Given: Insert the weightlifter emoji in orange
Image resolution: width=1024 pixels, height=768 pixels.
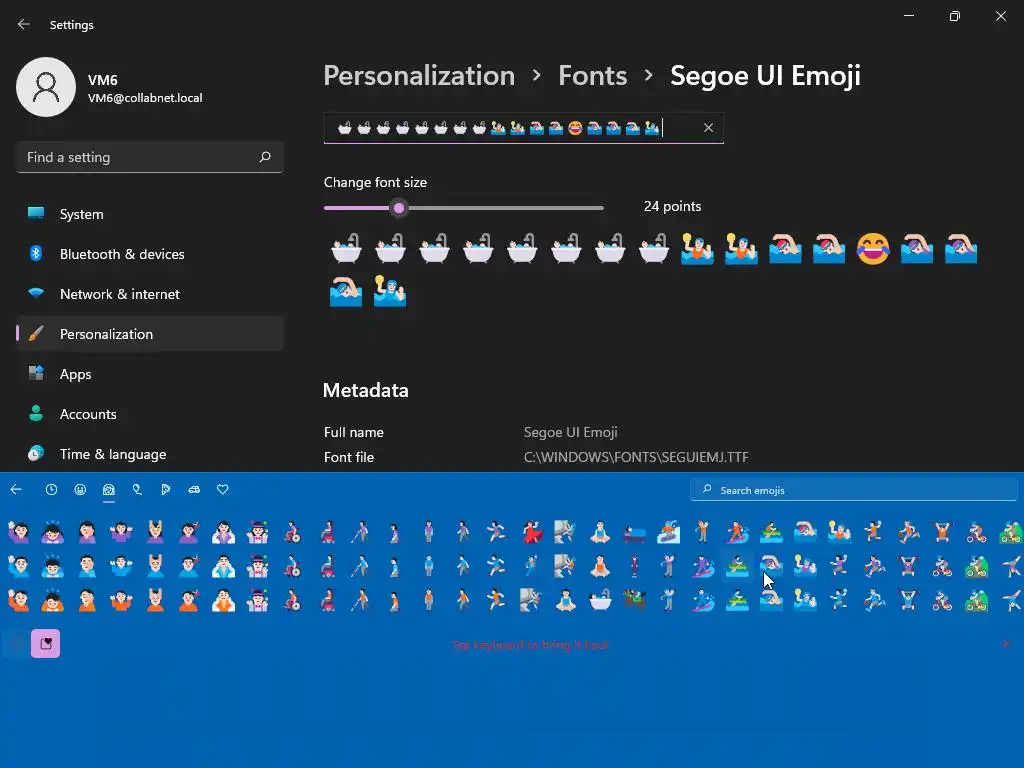Looking at the screenshot, I should (x=942, y=533).
